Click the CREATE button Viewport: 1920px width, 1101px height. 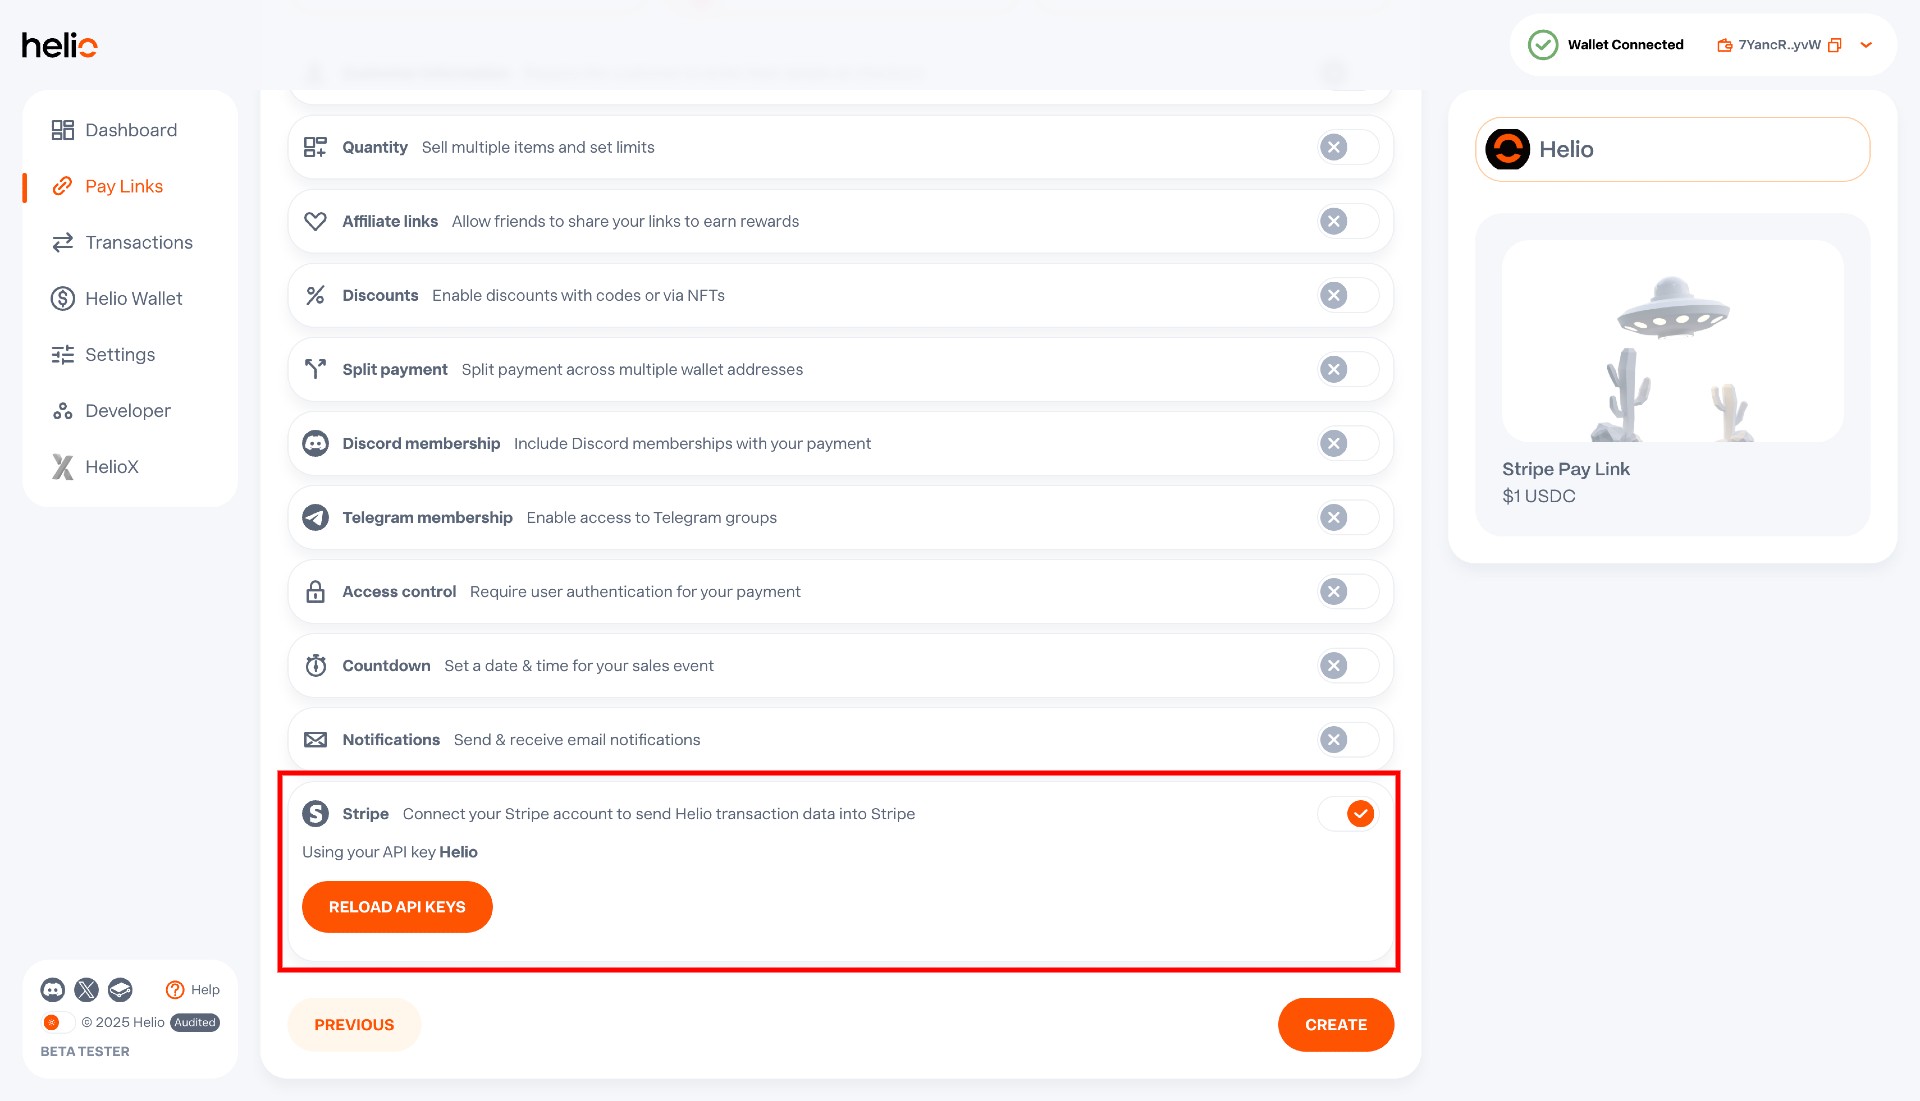(1335, 1025)
